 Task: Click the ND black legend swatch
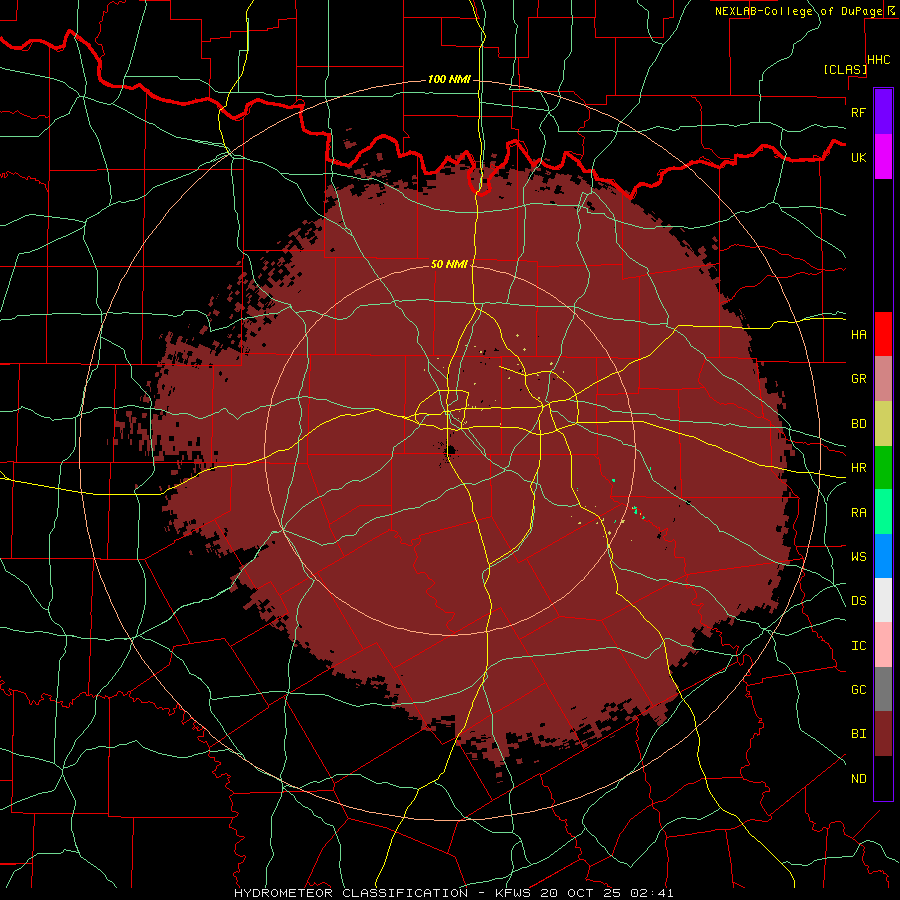tap(883, 778)
